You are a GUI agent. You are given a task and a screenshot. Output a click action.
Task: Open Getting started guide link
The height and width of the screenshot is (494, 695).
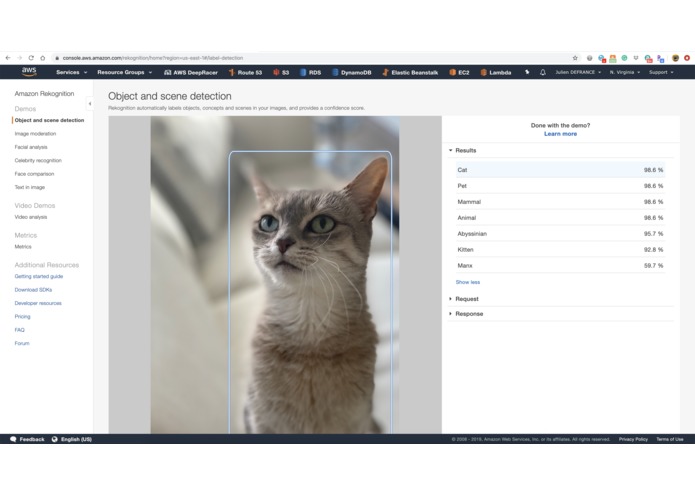pyautogui.click(x=39, y=276)
